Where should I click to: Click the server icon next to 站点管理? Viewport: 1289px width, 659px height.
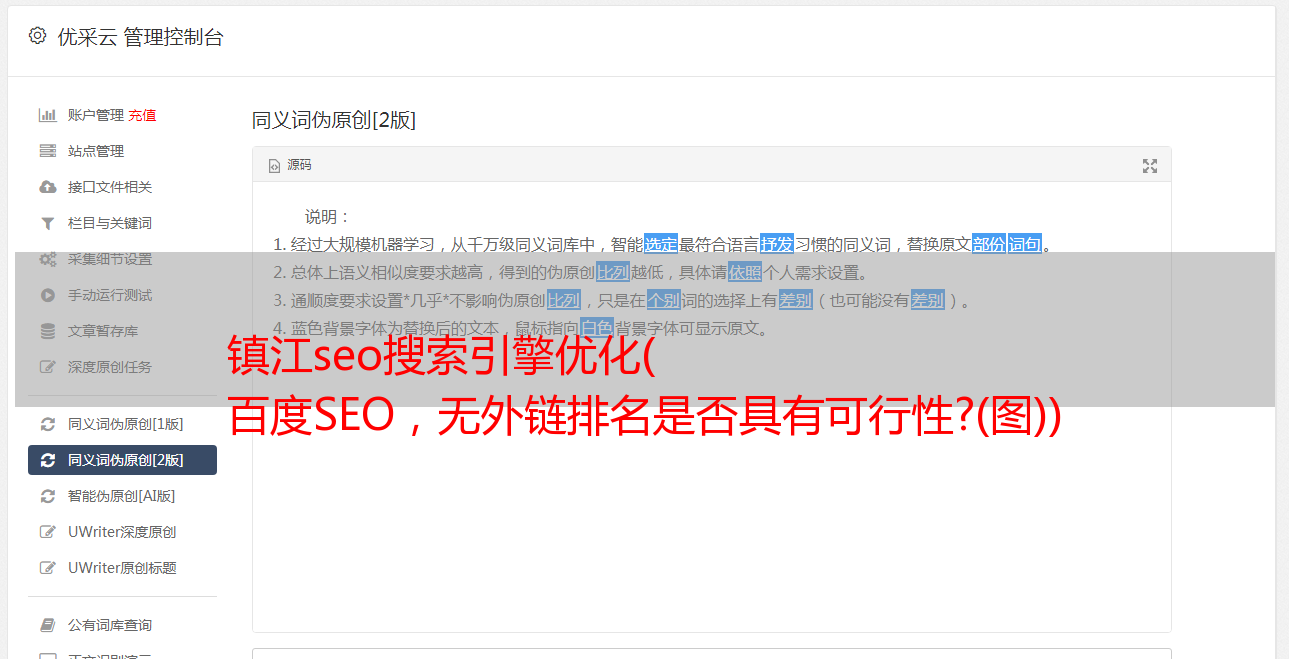(47, 151)
